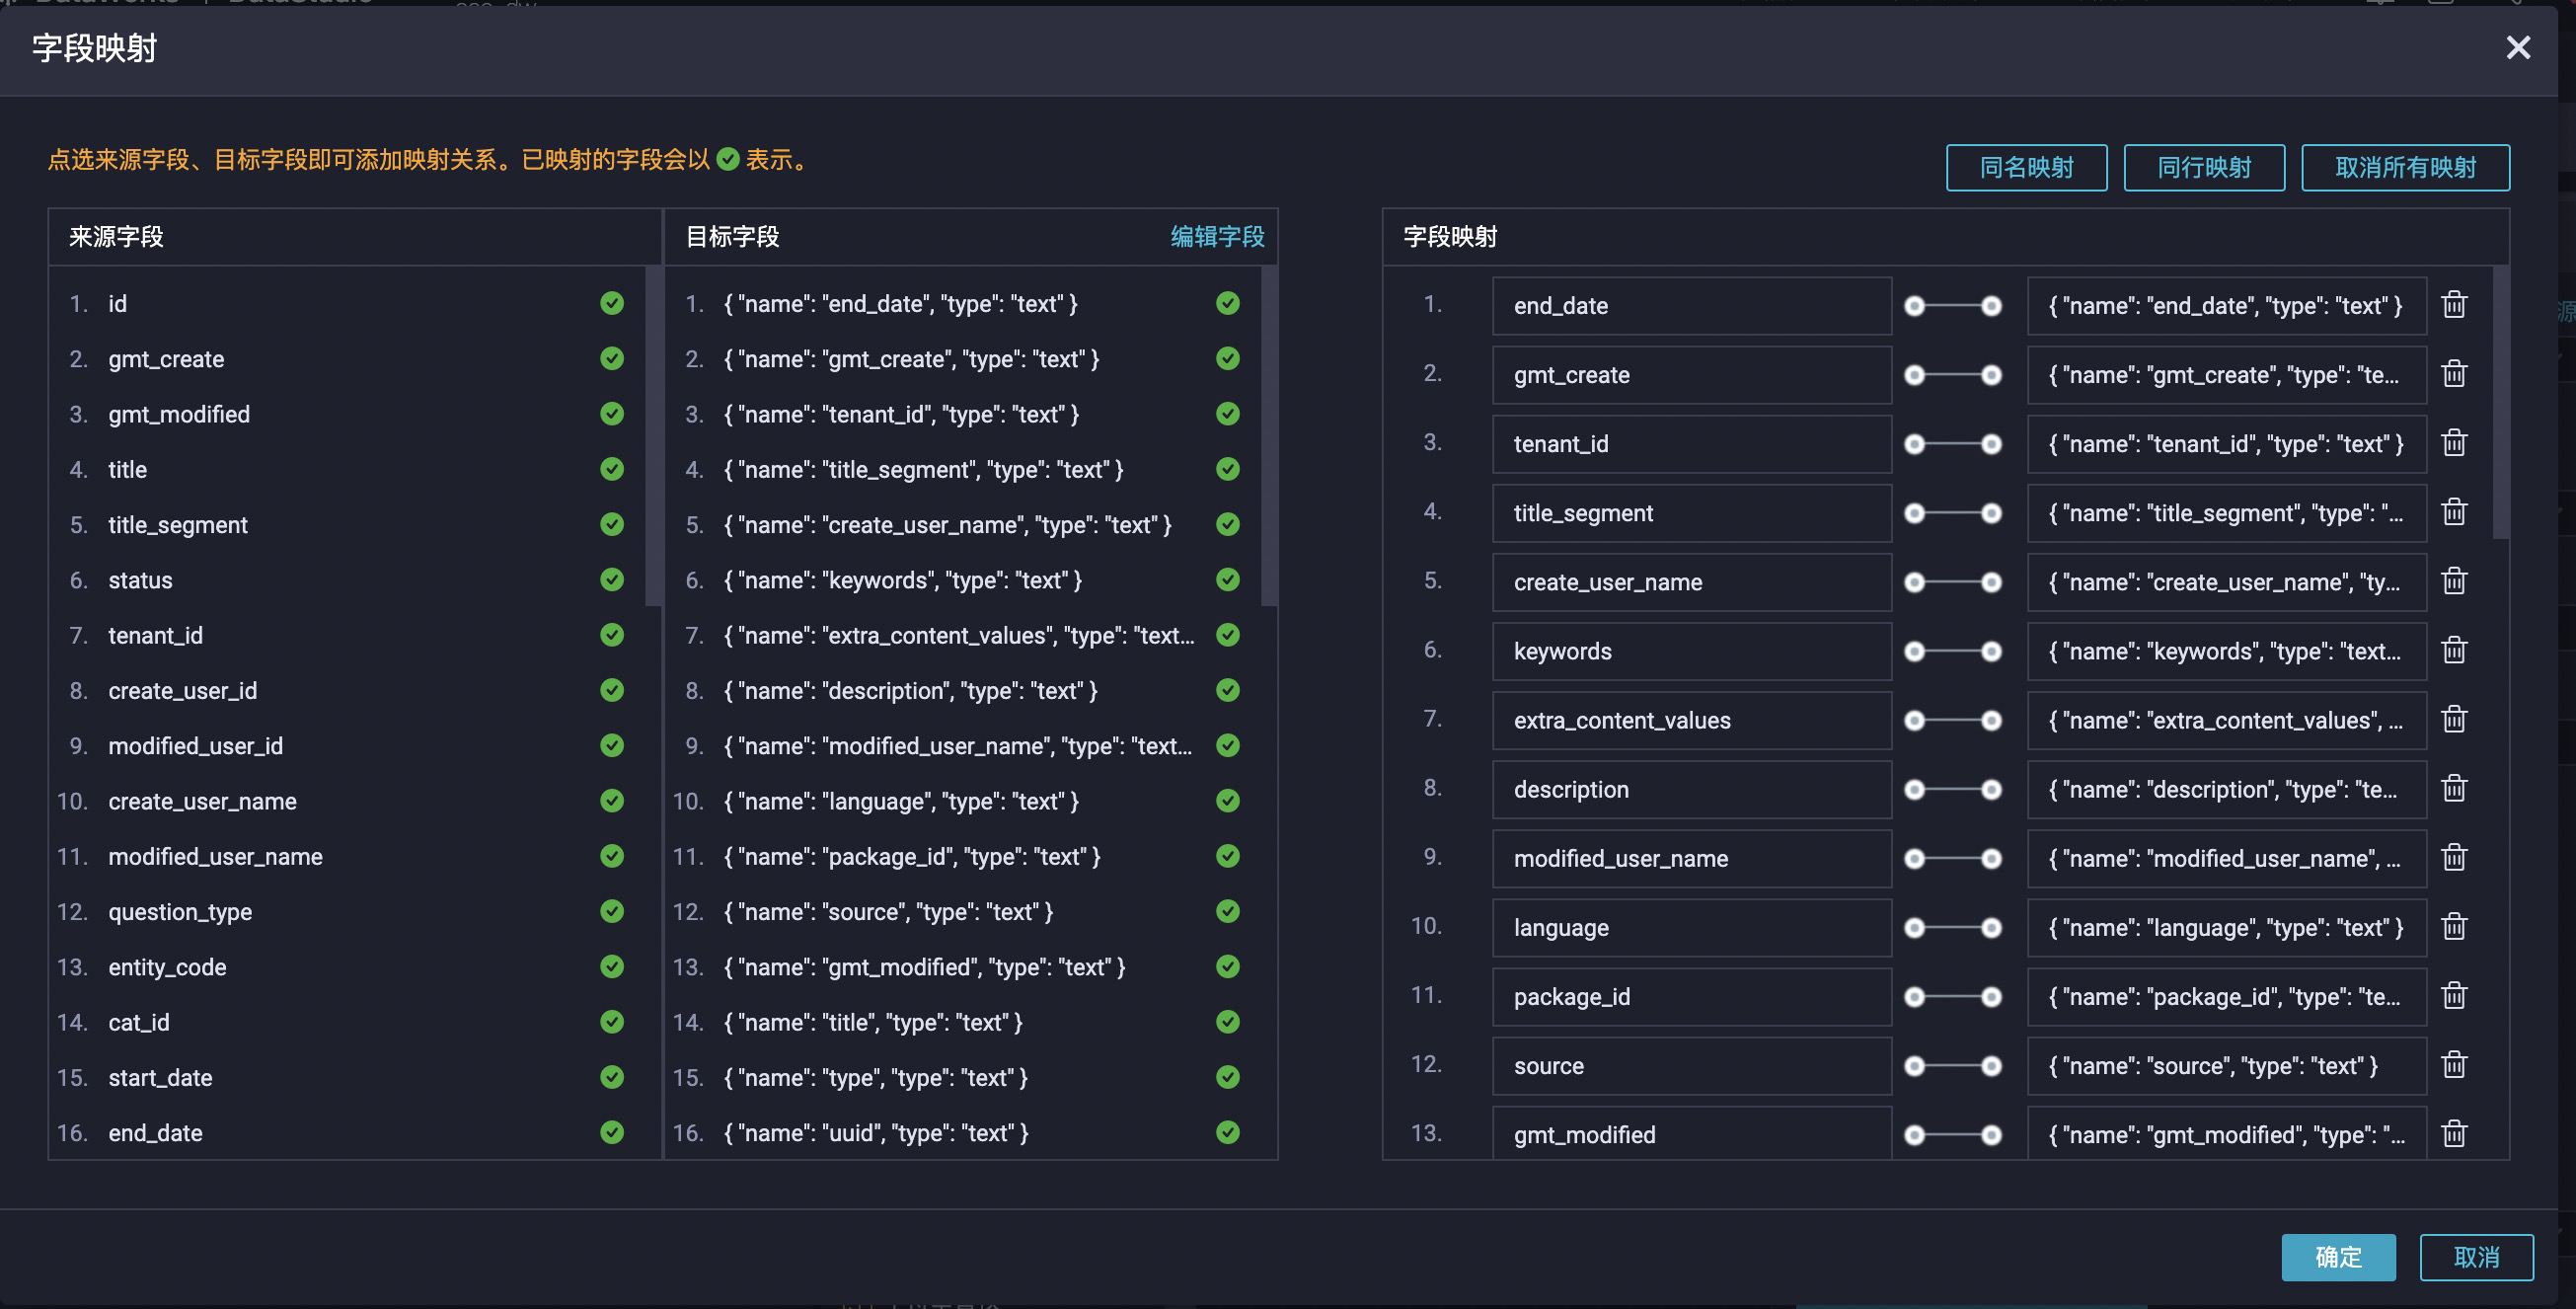The width and height of the screenshot is (2576, 1309).
Task: Click the green checkmark next to id source field
Action: tap(612, 304)
